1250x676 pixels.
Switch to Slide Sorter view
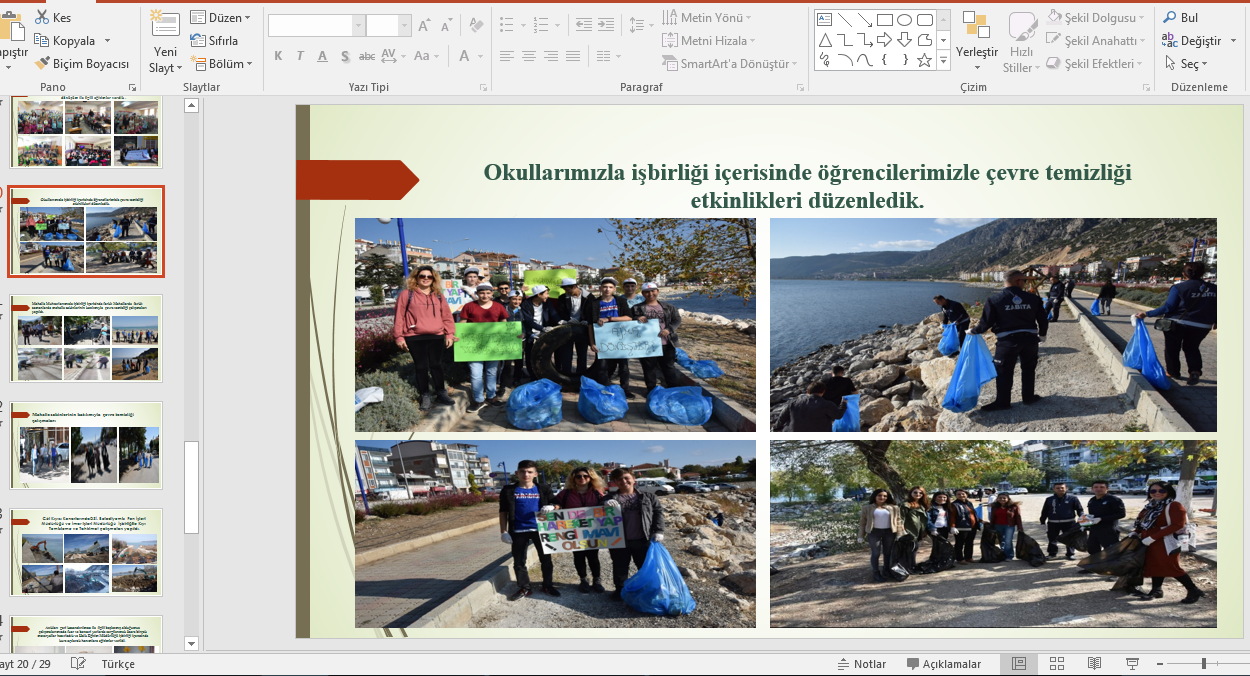1057,664
